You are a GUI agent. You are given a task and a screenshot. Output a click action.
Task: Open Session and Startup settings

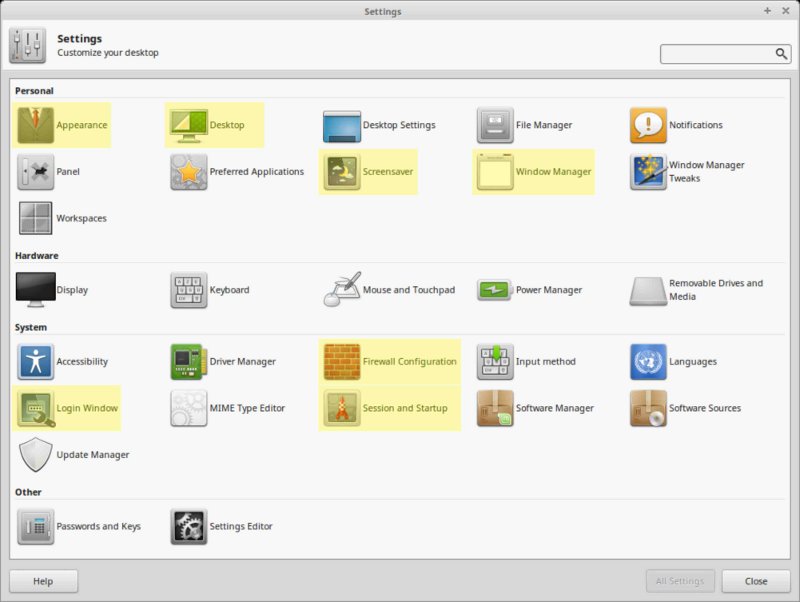(x=342, y=408)
